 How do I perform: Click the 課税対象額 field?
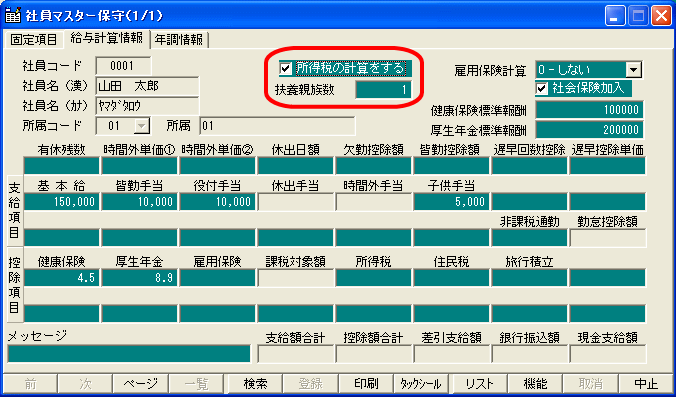tap(295, 278)
